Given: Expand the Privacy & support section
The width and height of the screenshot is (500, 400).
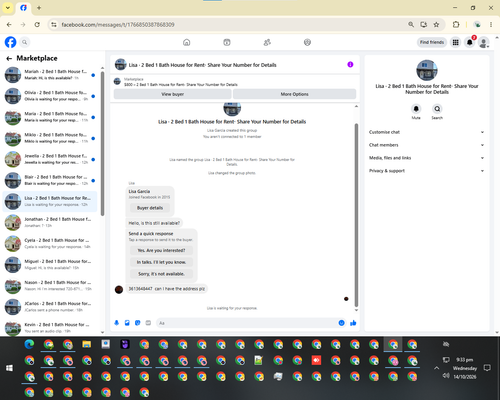Looking at the screenshot, I should pyautogui.click(x=426, y=171).
